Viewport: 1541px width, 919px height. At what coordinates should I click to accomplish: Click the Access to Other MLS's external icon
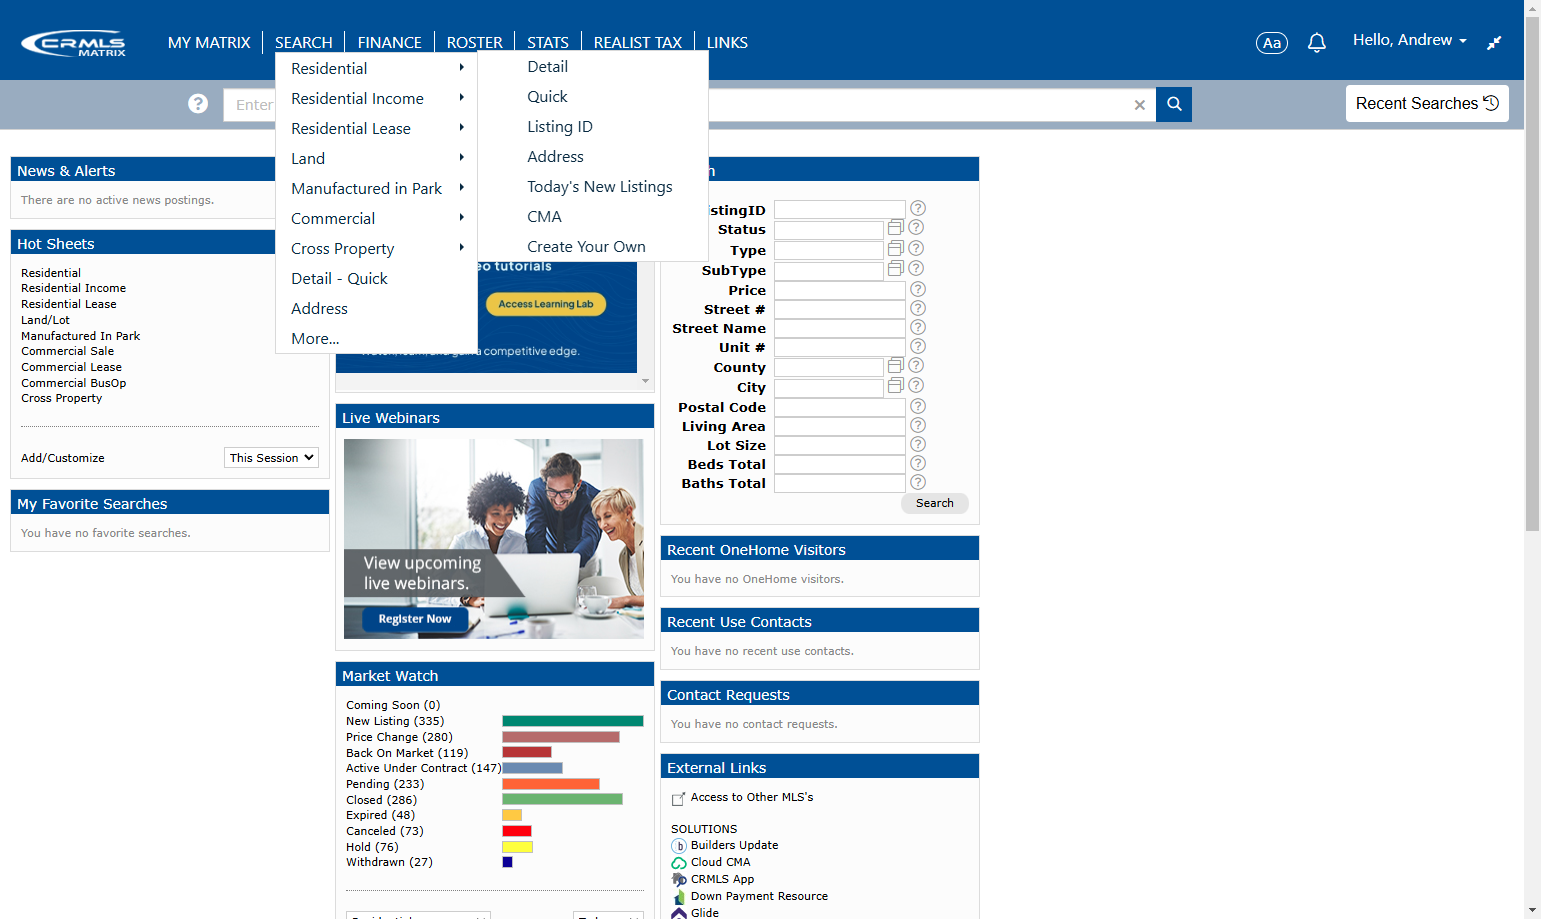tap(679, 798)
